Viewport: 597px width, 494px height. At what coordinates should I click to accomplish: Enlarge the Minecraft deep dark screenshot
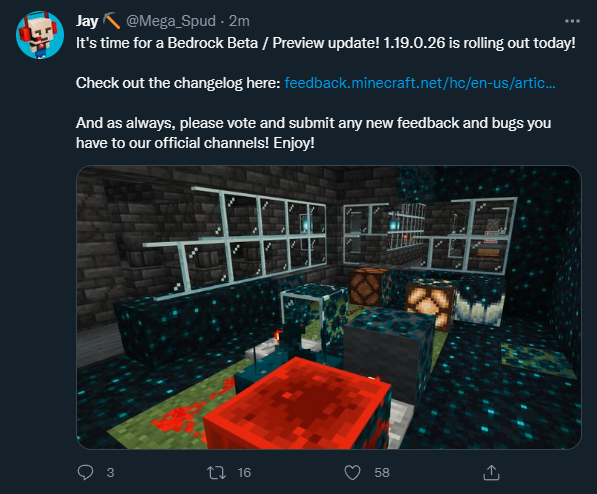(x=329, y=307)
